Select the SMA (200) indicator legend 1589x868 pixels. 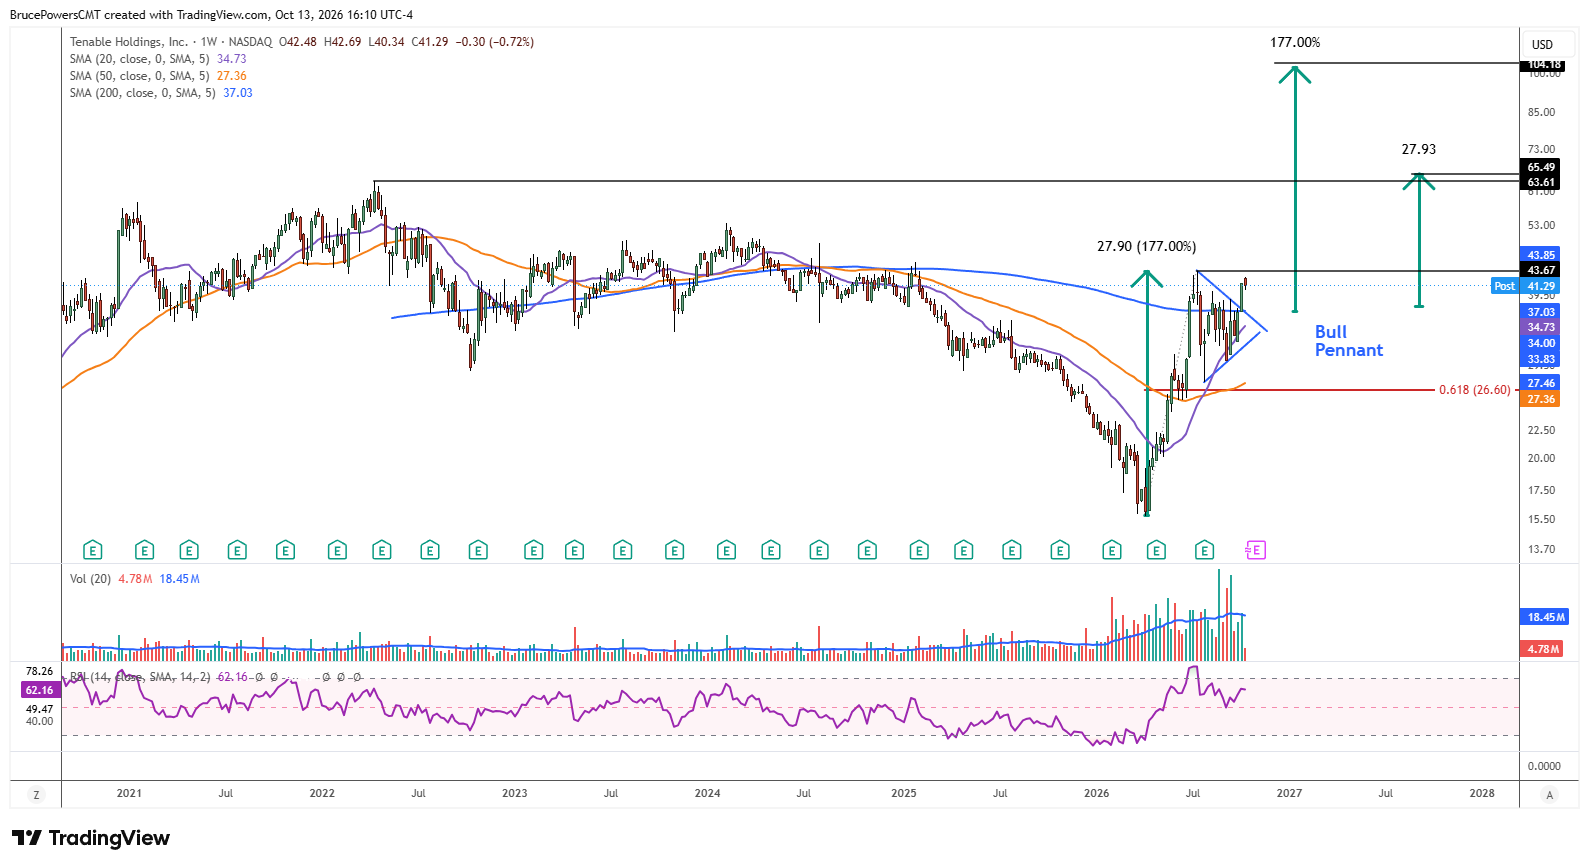pos(161,93)
